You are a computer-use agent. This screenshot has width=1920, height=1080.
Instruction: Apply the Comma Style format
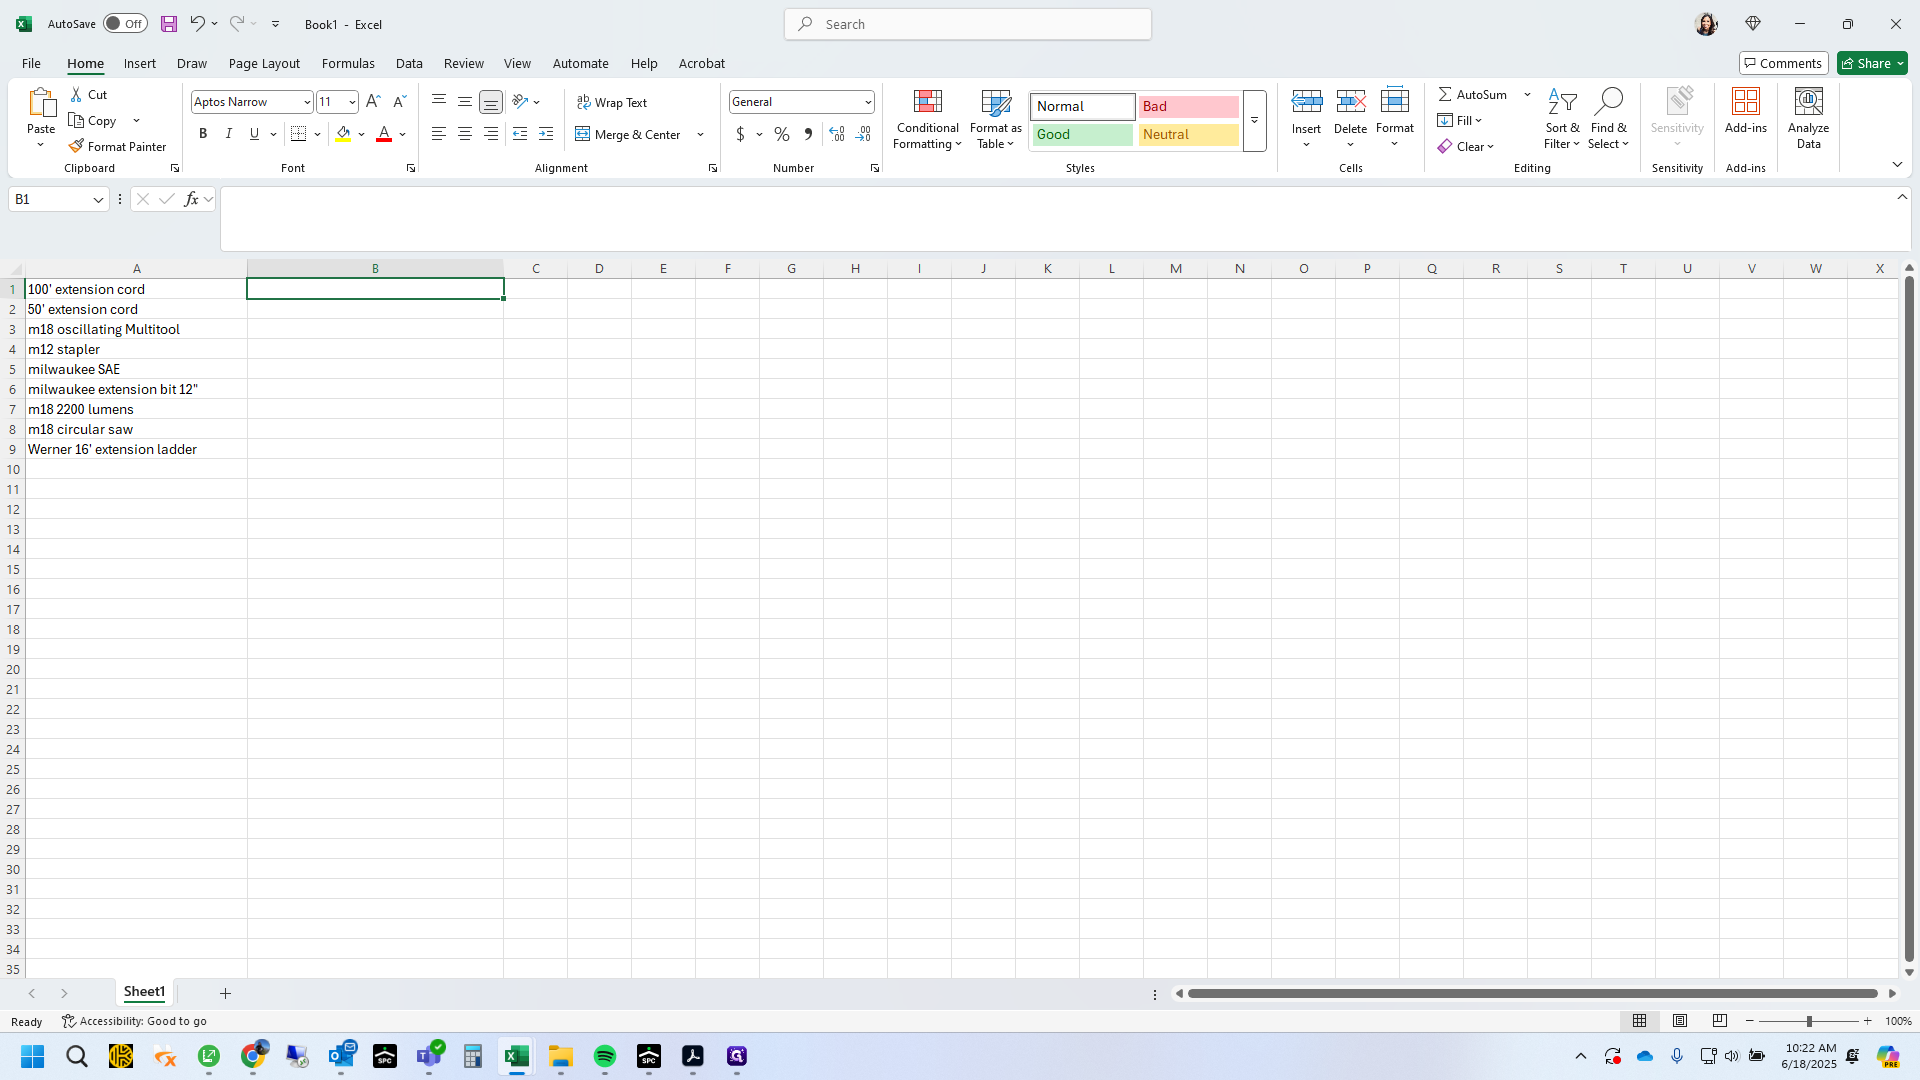click(808, 134)
